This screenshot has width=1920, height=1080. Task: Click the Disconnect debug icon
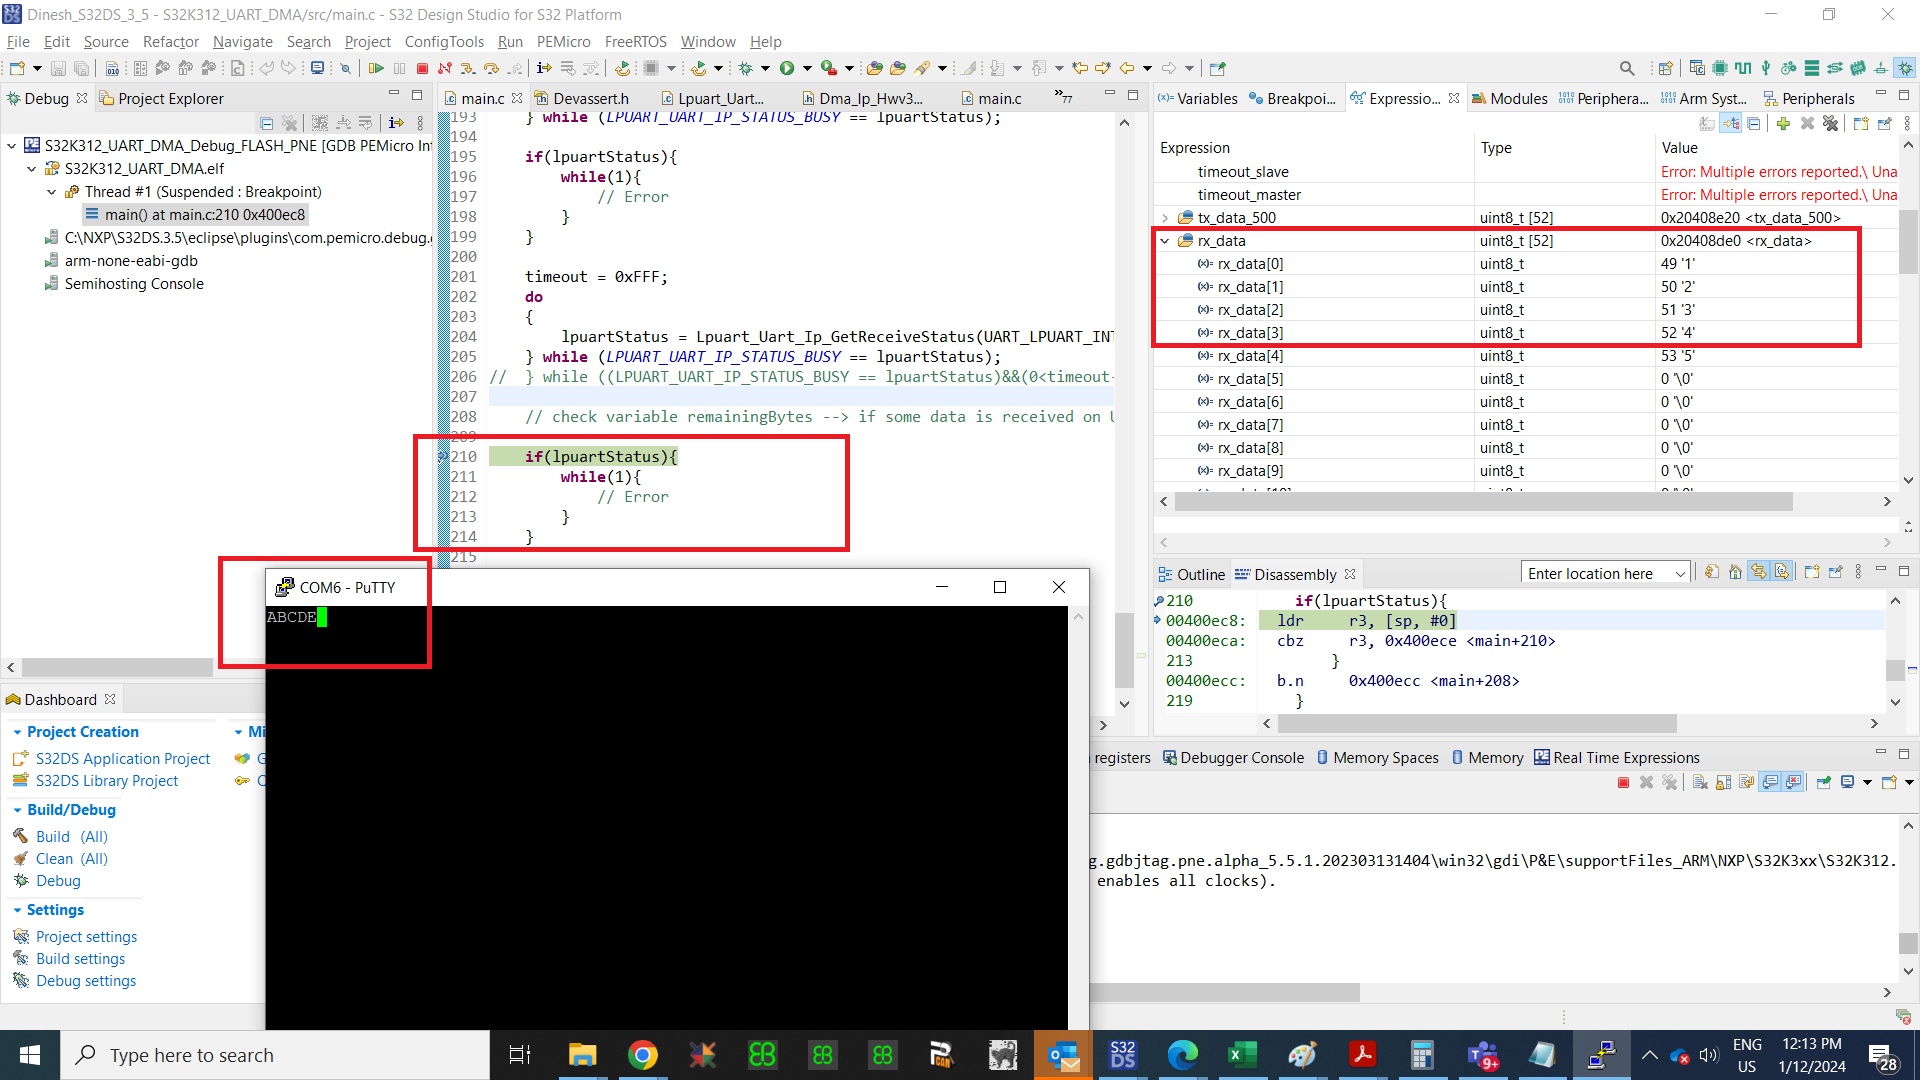445,69
